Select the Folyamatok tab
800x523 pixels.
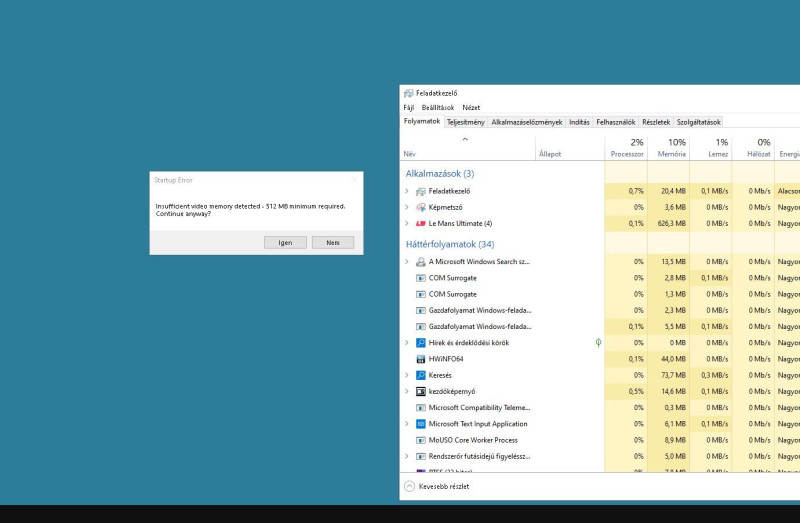(421, 121)
